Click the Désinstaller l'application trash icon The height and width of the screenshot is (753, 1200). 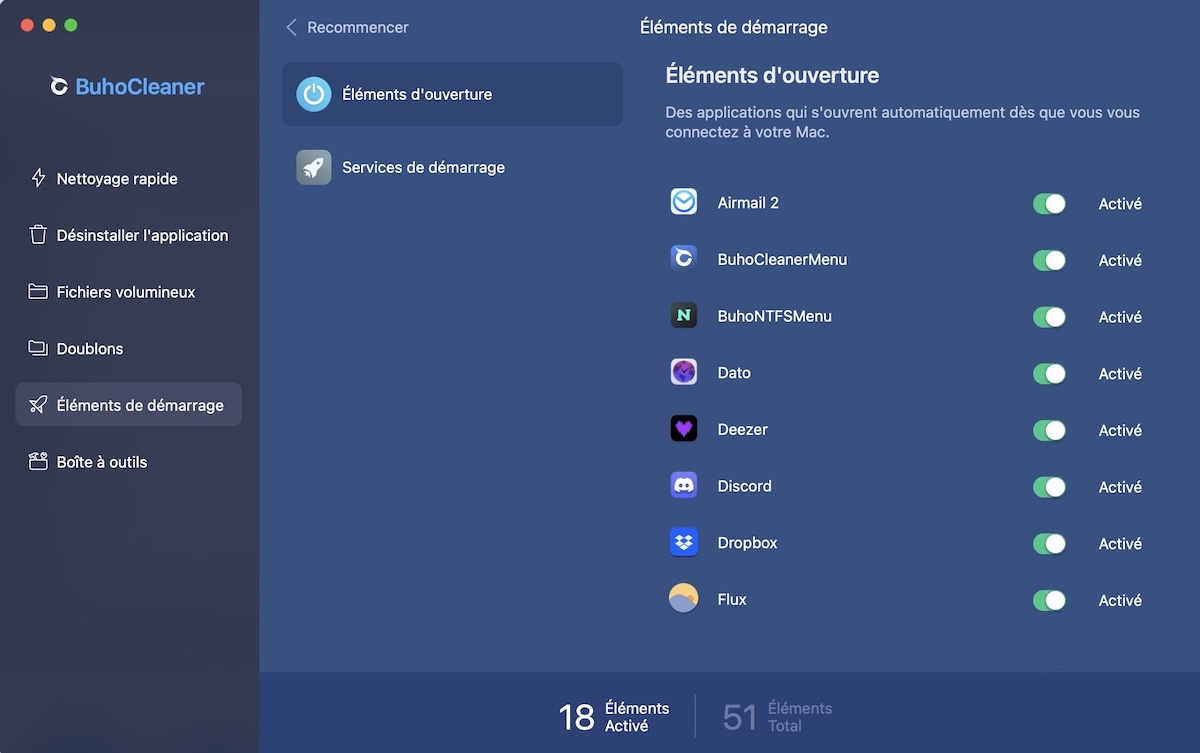38,235
